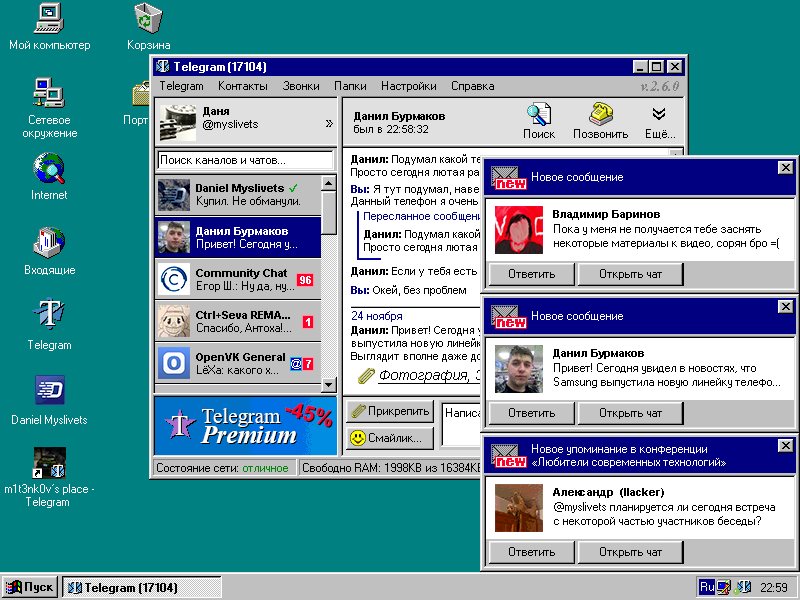The height and width of the screenshot is (600, 800).
Task: Click Открыть чат in Александр (llacker) notification
Action: 630,552
